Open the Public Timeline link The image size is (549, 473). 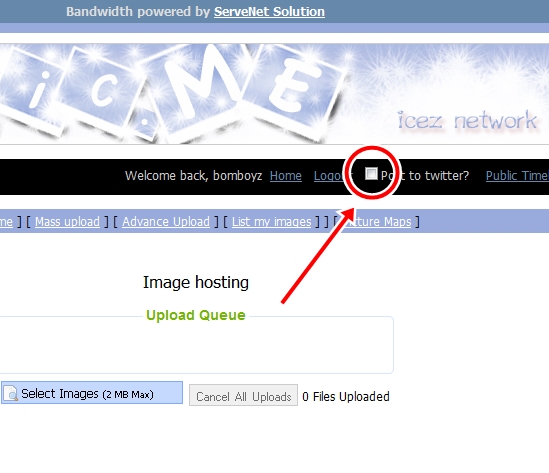(517, 175)
